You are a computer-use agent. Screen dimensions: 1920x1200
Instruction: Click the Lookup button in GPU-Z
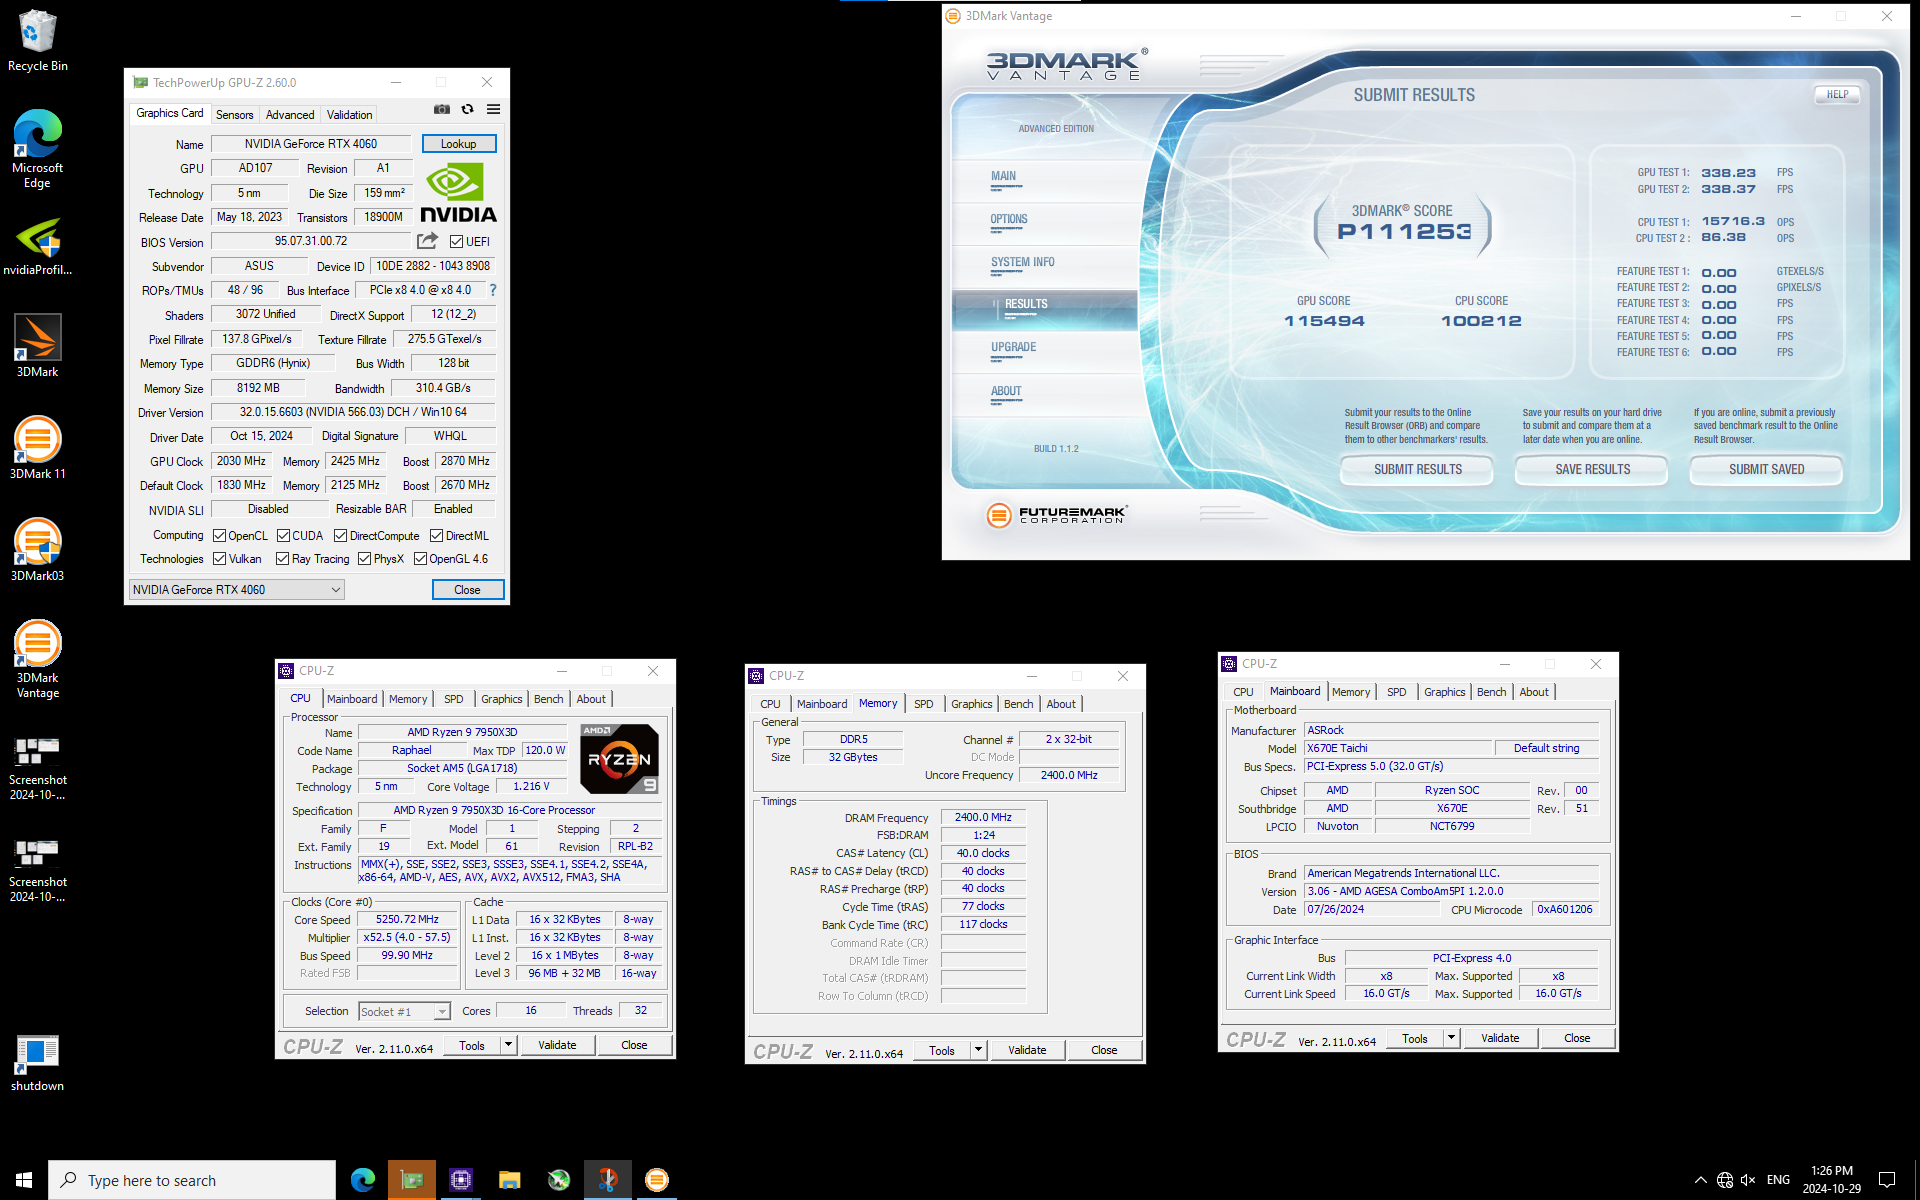(x=459, y=144)
